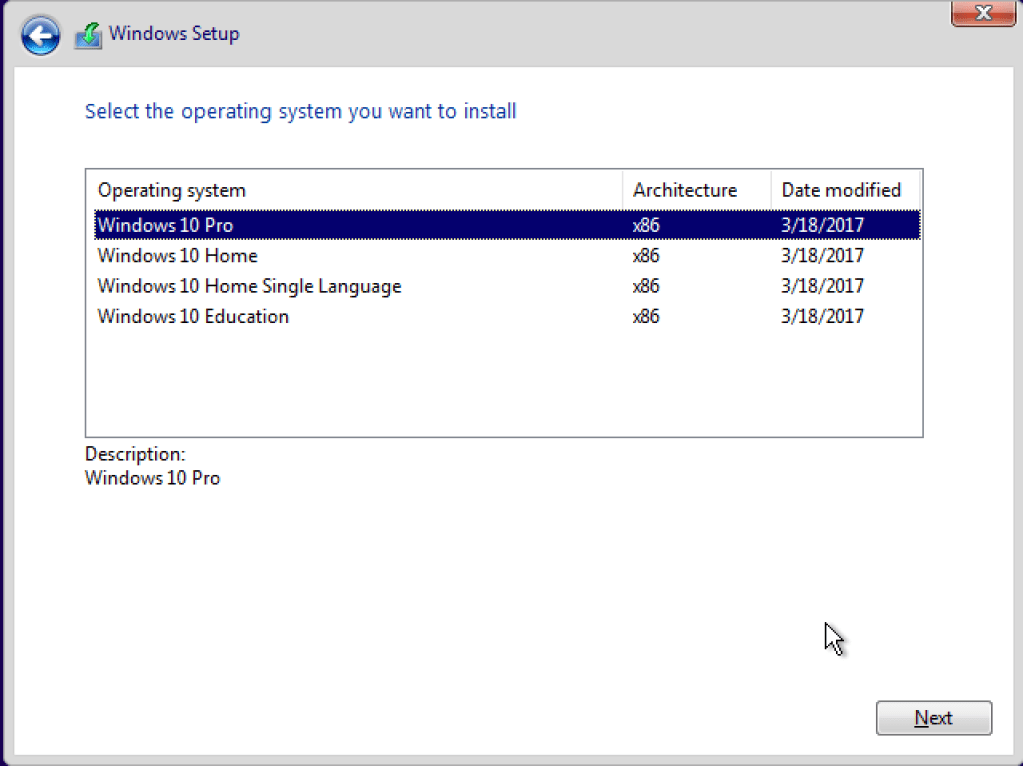Click the Description label below the list
This screenshot has width=1023, height=766.
[135, 454]
